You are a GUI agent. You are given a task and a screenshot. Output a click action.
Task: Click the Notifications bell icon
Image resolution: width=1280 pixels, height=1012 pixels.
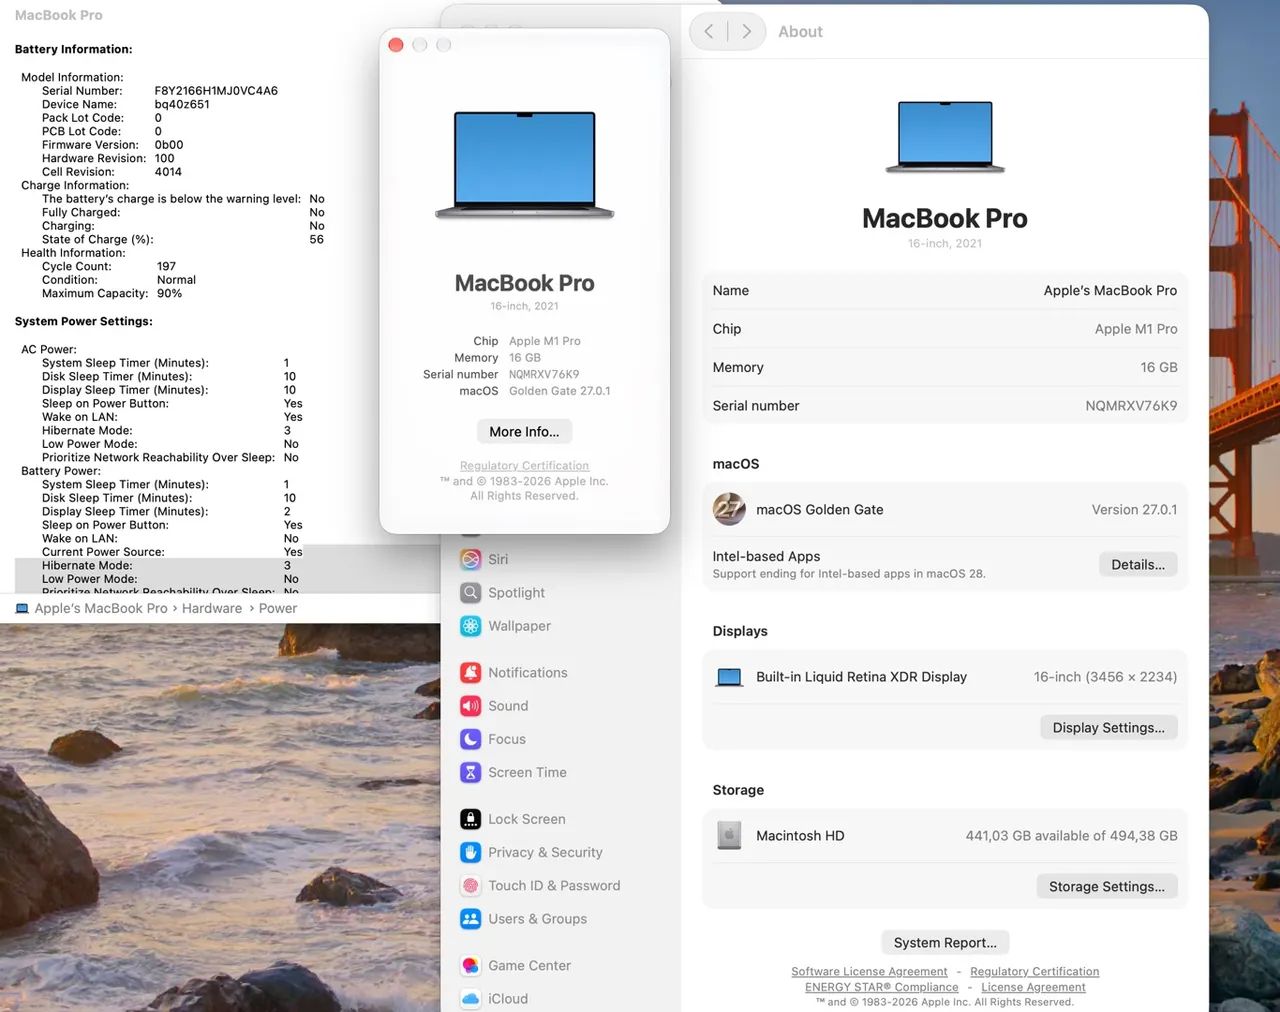click(x=470, y=673)
